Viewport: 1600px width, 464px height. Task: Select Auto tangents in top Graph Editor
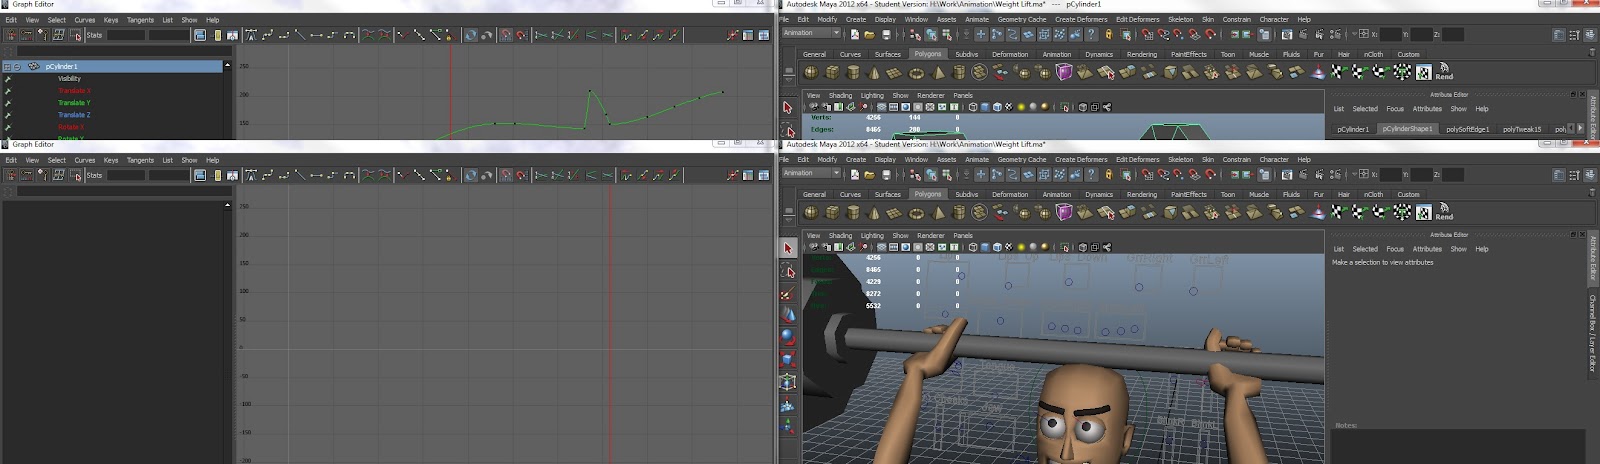tap(251, 35)
